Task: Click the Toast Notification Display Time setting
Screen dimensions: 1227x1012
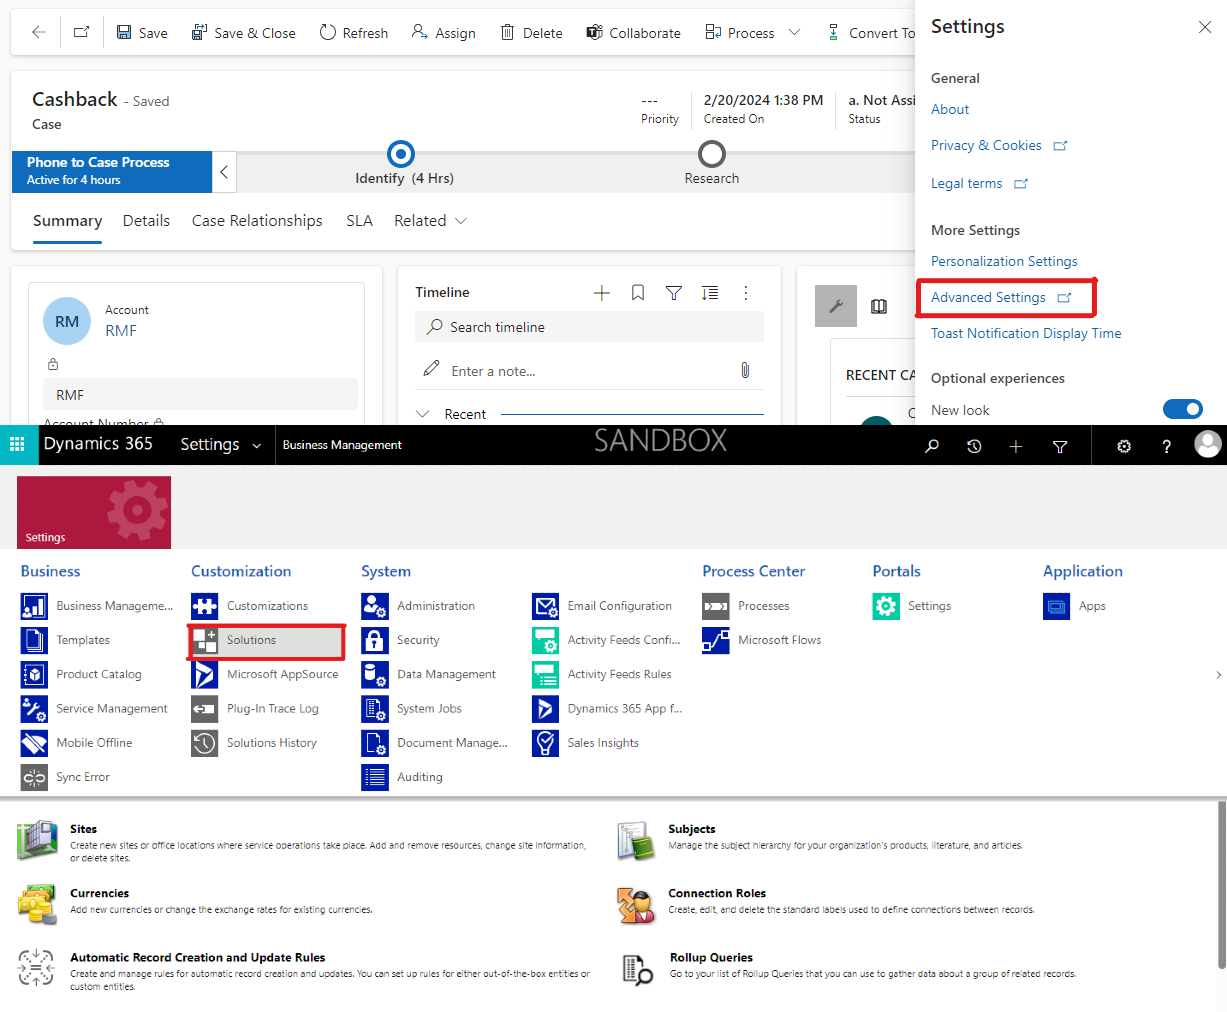Action: click(1024, 332)
